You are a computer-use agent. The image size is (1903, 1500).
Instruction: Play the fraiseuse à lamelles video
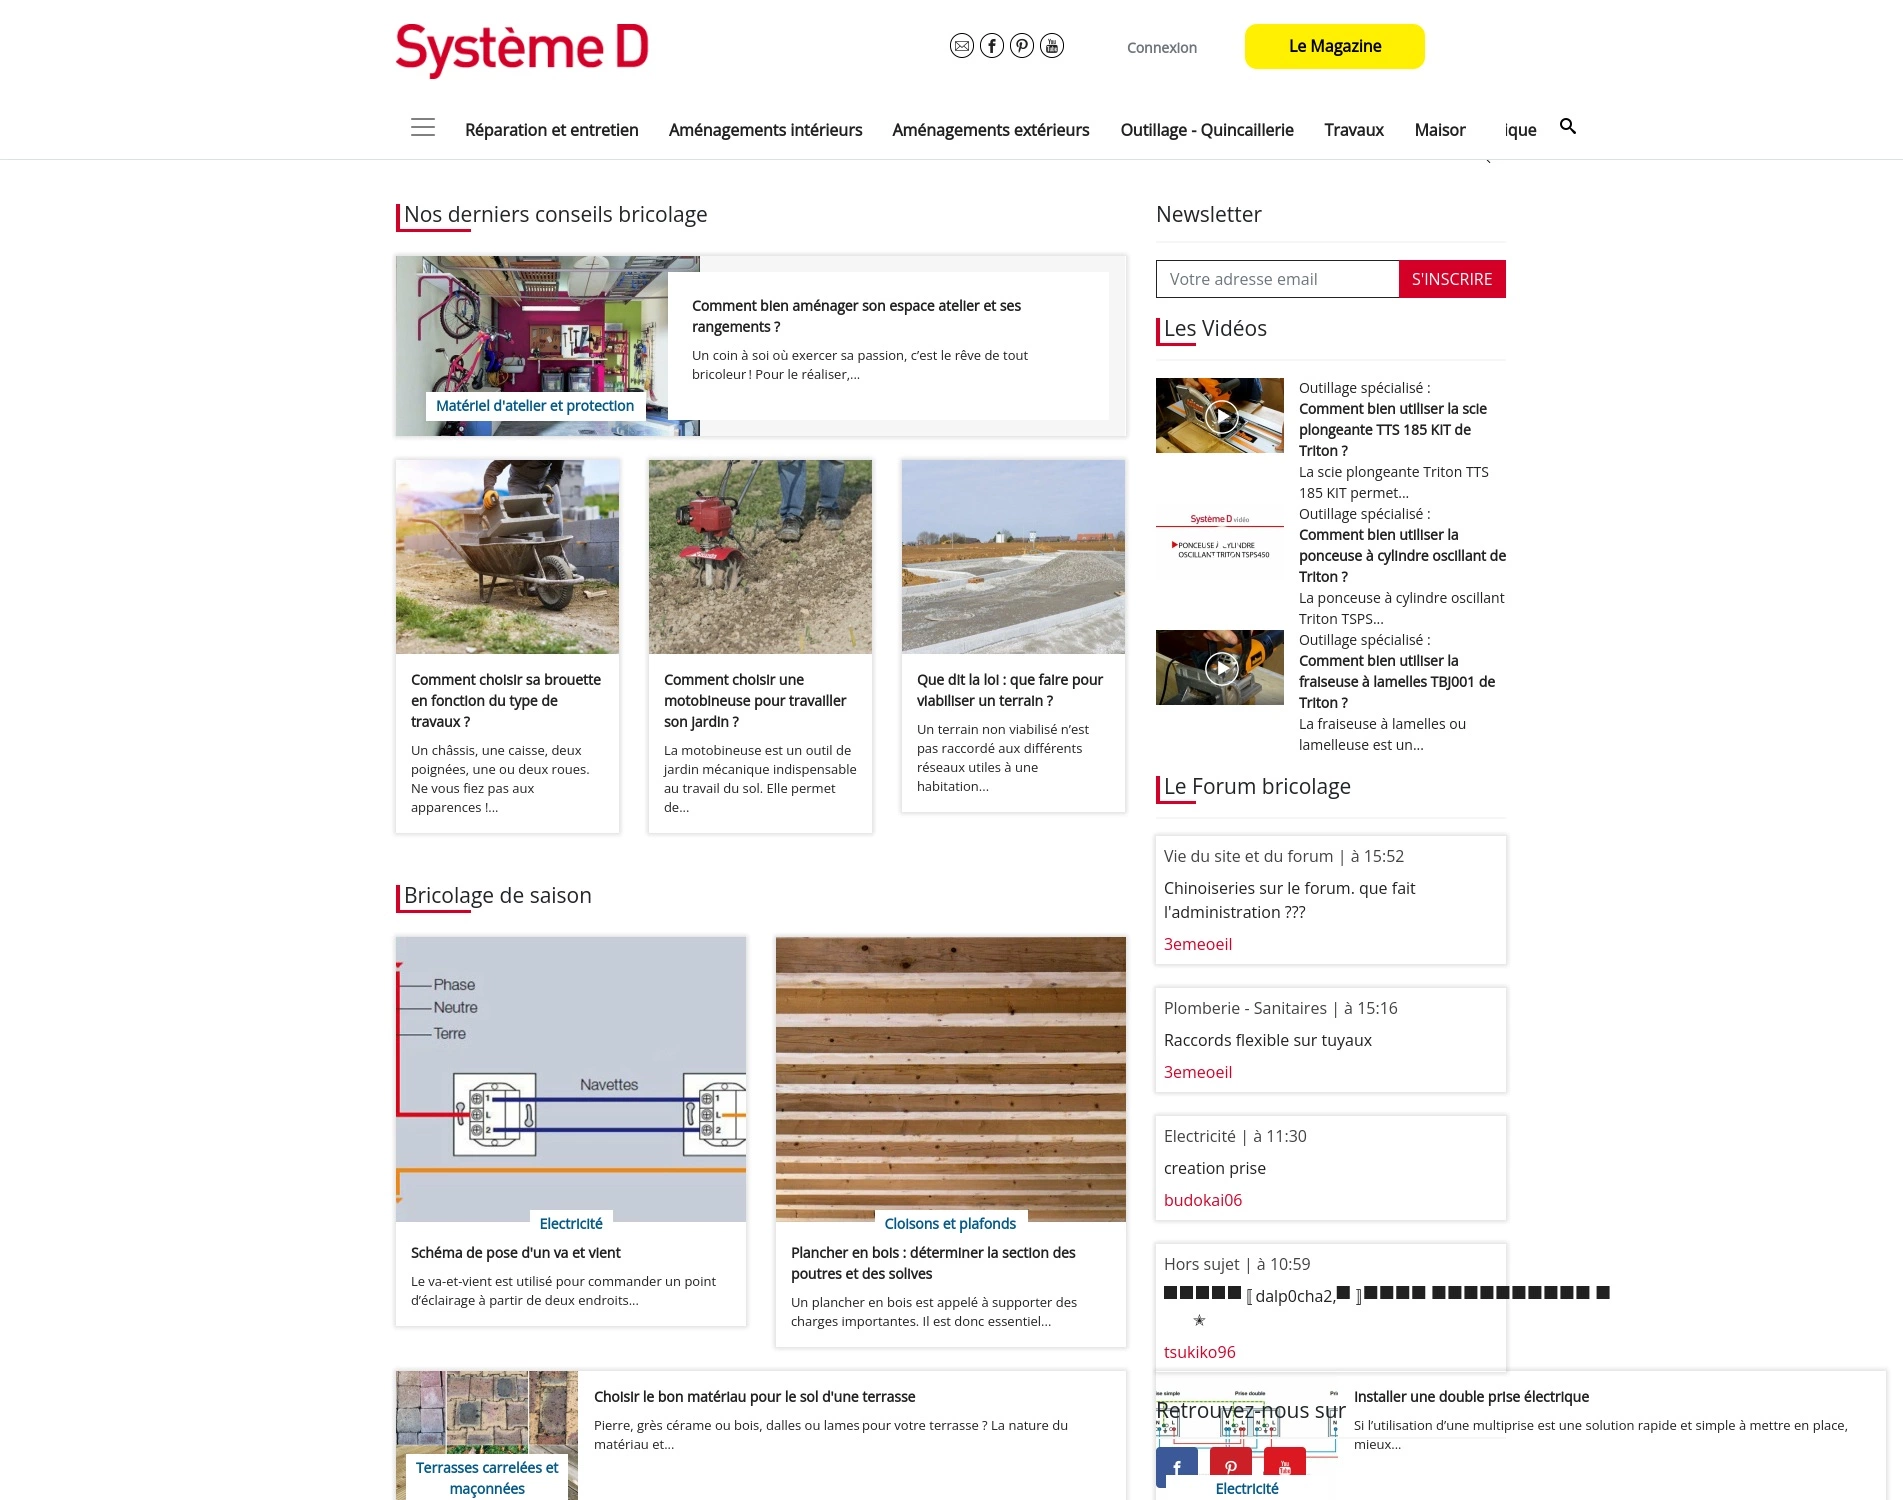(x=1220, y=668)
